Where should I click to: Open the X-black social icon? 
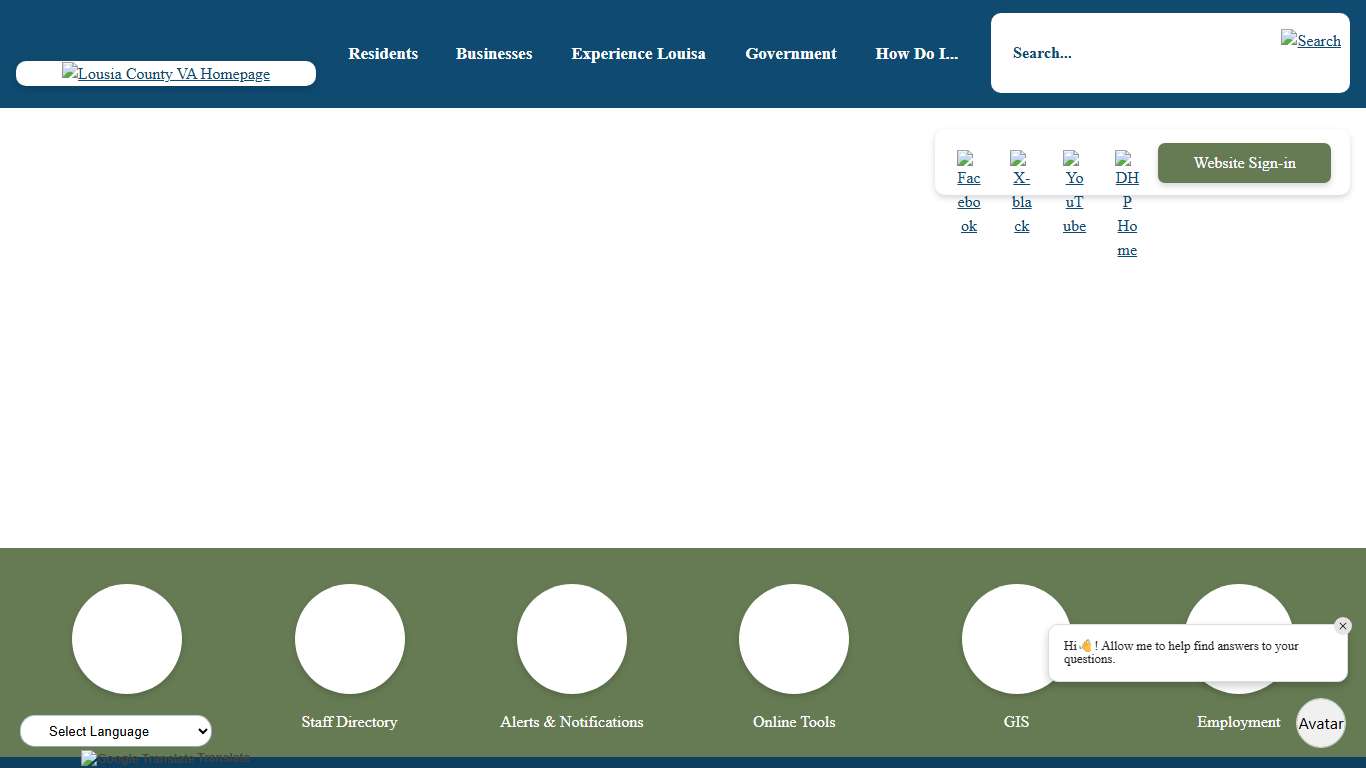pyautogui.click(x=1021, y=192)
